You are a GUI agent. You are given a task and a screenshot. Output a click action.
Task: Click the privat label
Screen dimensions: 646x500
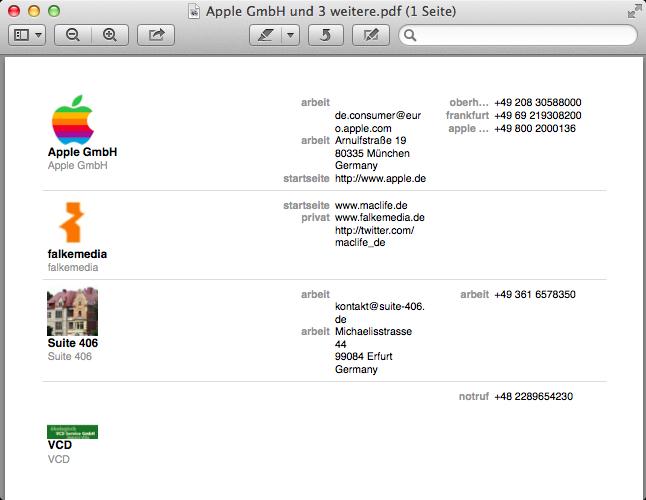[315, 217]
